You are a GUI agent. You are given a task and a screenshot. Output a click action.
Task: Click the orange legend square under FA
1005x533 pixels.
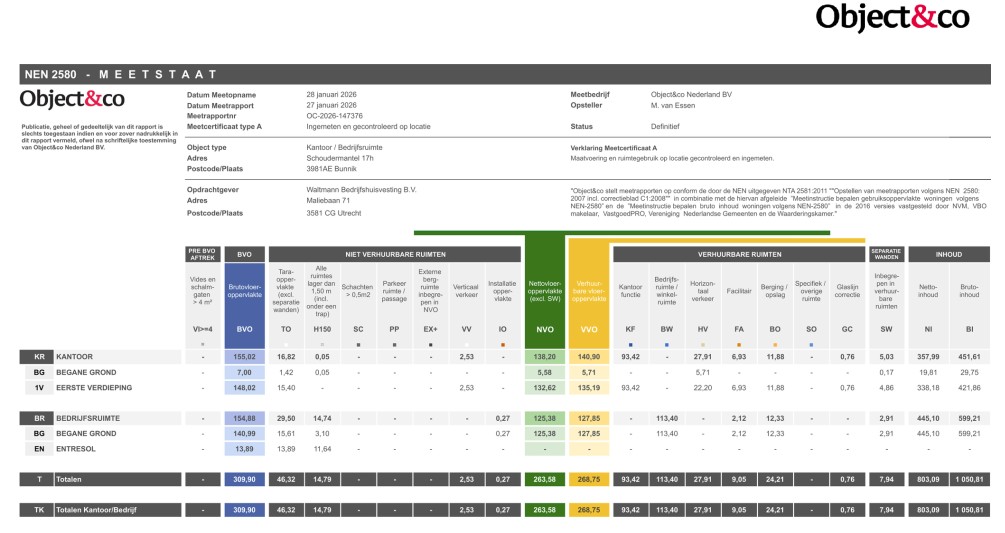pyautogui.click(x=738, y=344)
